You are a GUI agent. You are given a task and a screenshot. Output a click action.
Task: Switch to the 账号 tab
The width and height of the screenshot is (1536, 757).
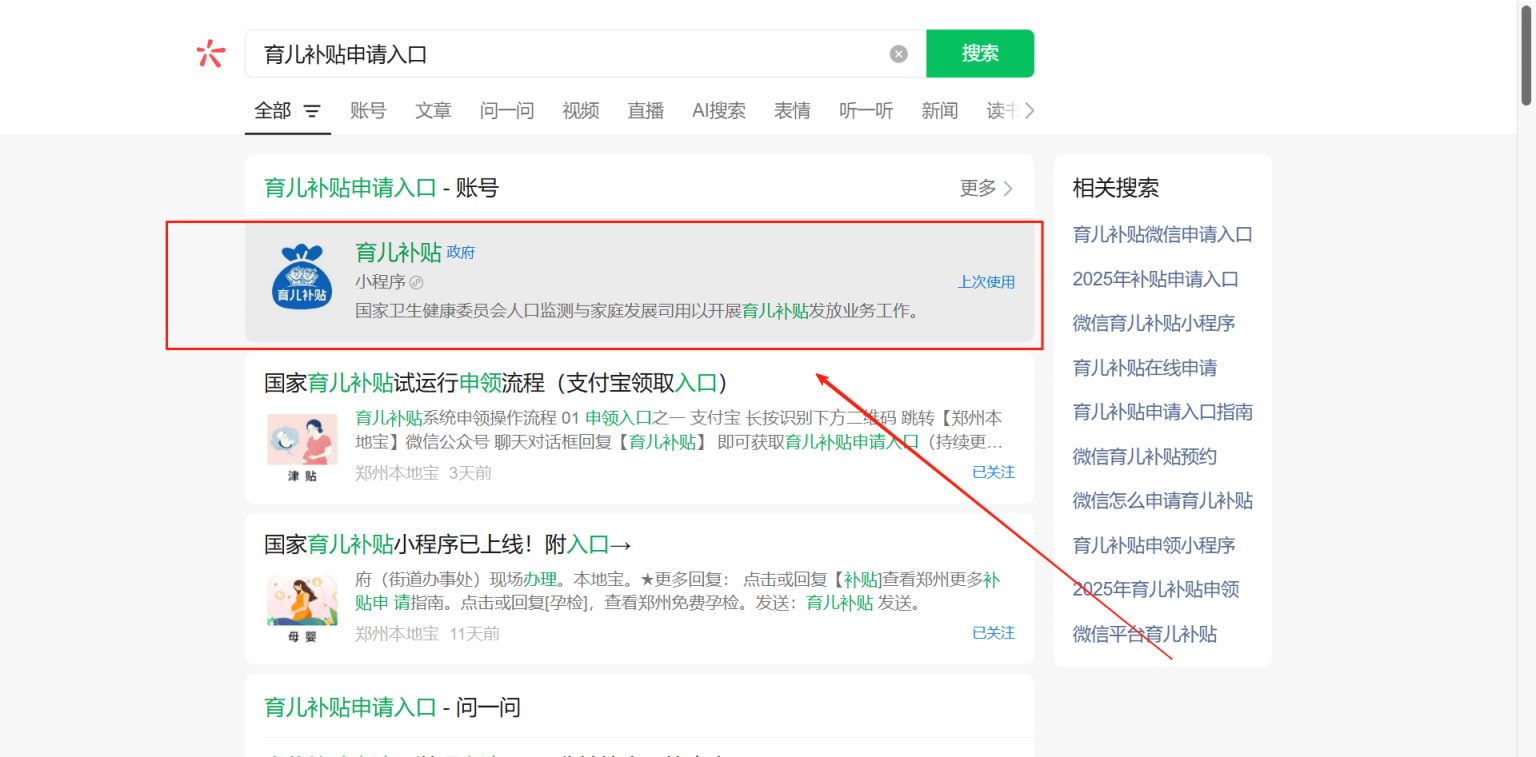368,111
